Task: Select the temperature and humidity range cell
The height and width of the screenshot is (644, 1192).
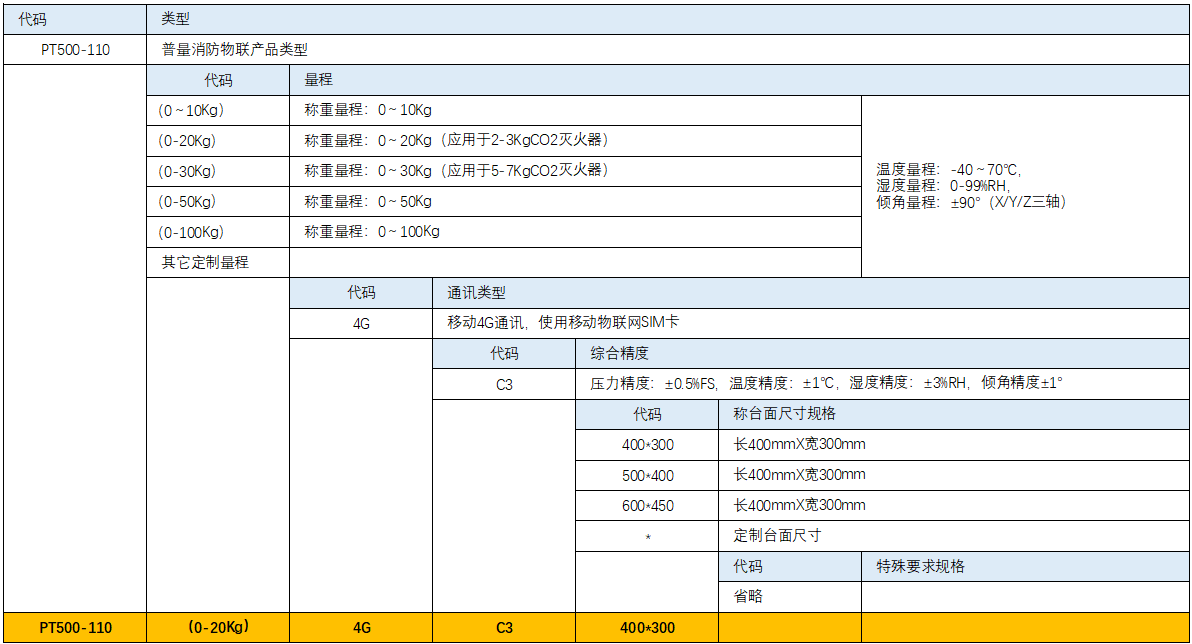Action: click(x=1025, y=186)
